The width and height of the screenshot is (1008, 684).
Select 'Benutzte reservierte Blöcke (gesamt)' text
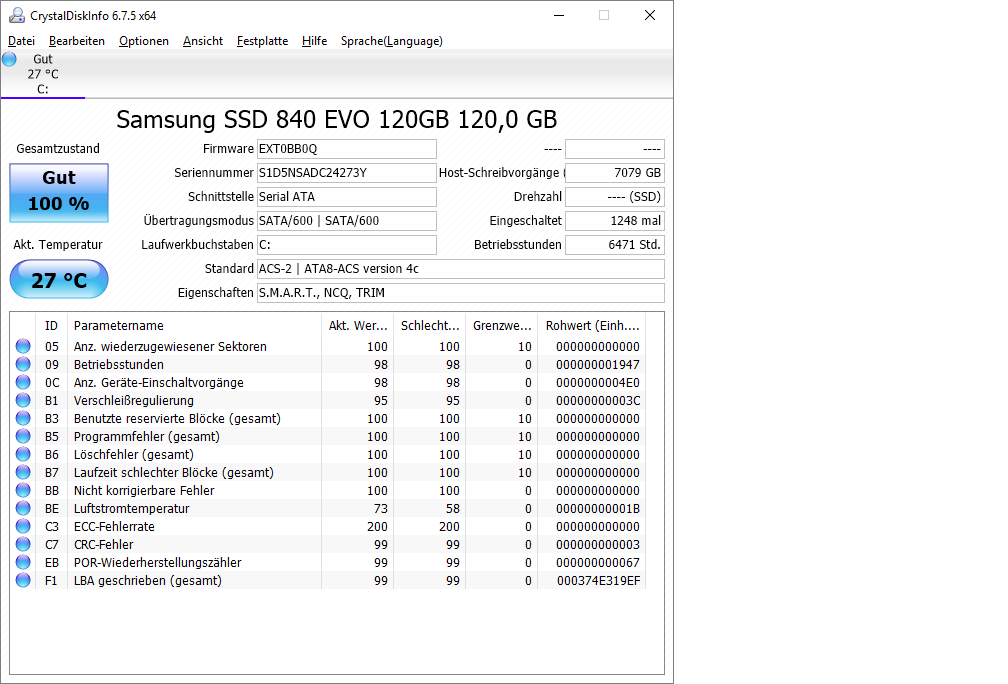177,418
